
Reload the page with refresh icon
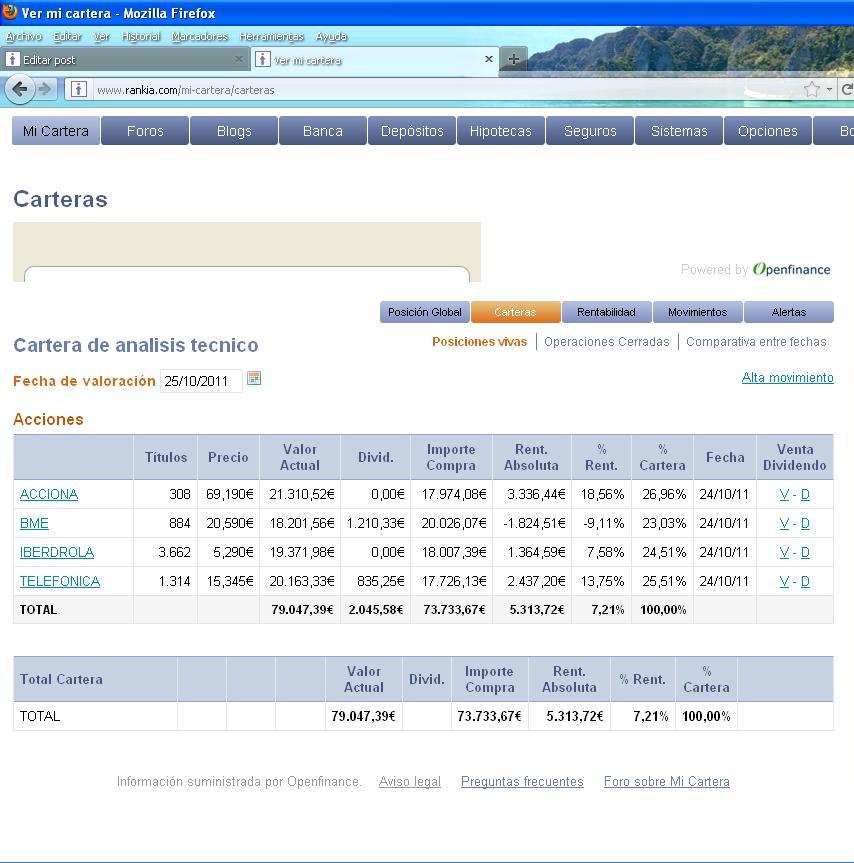[x=847, y=89]
